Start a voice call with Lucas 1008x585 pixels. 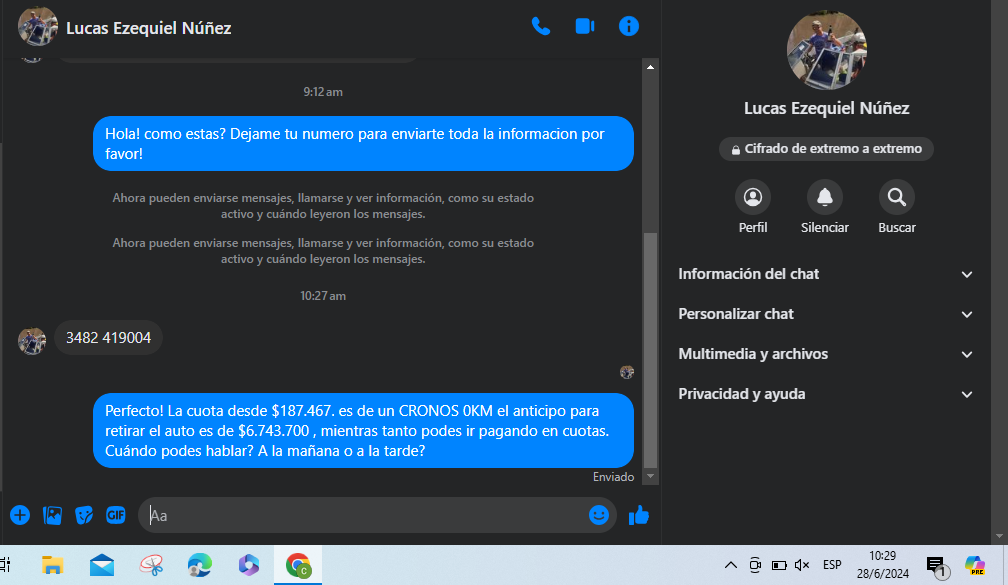541,27
